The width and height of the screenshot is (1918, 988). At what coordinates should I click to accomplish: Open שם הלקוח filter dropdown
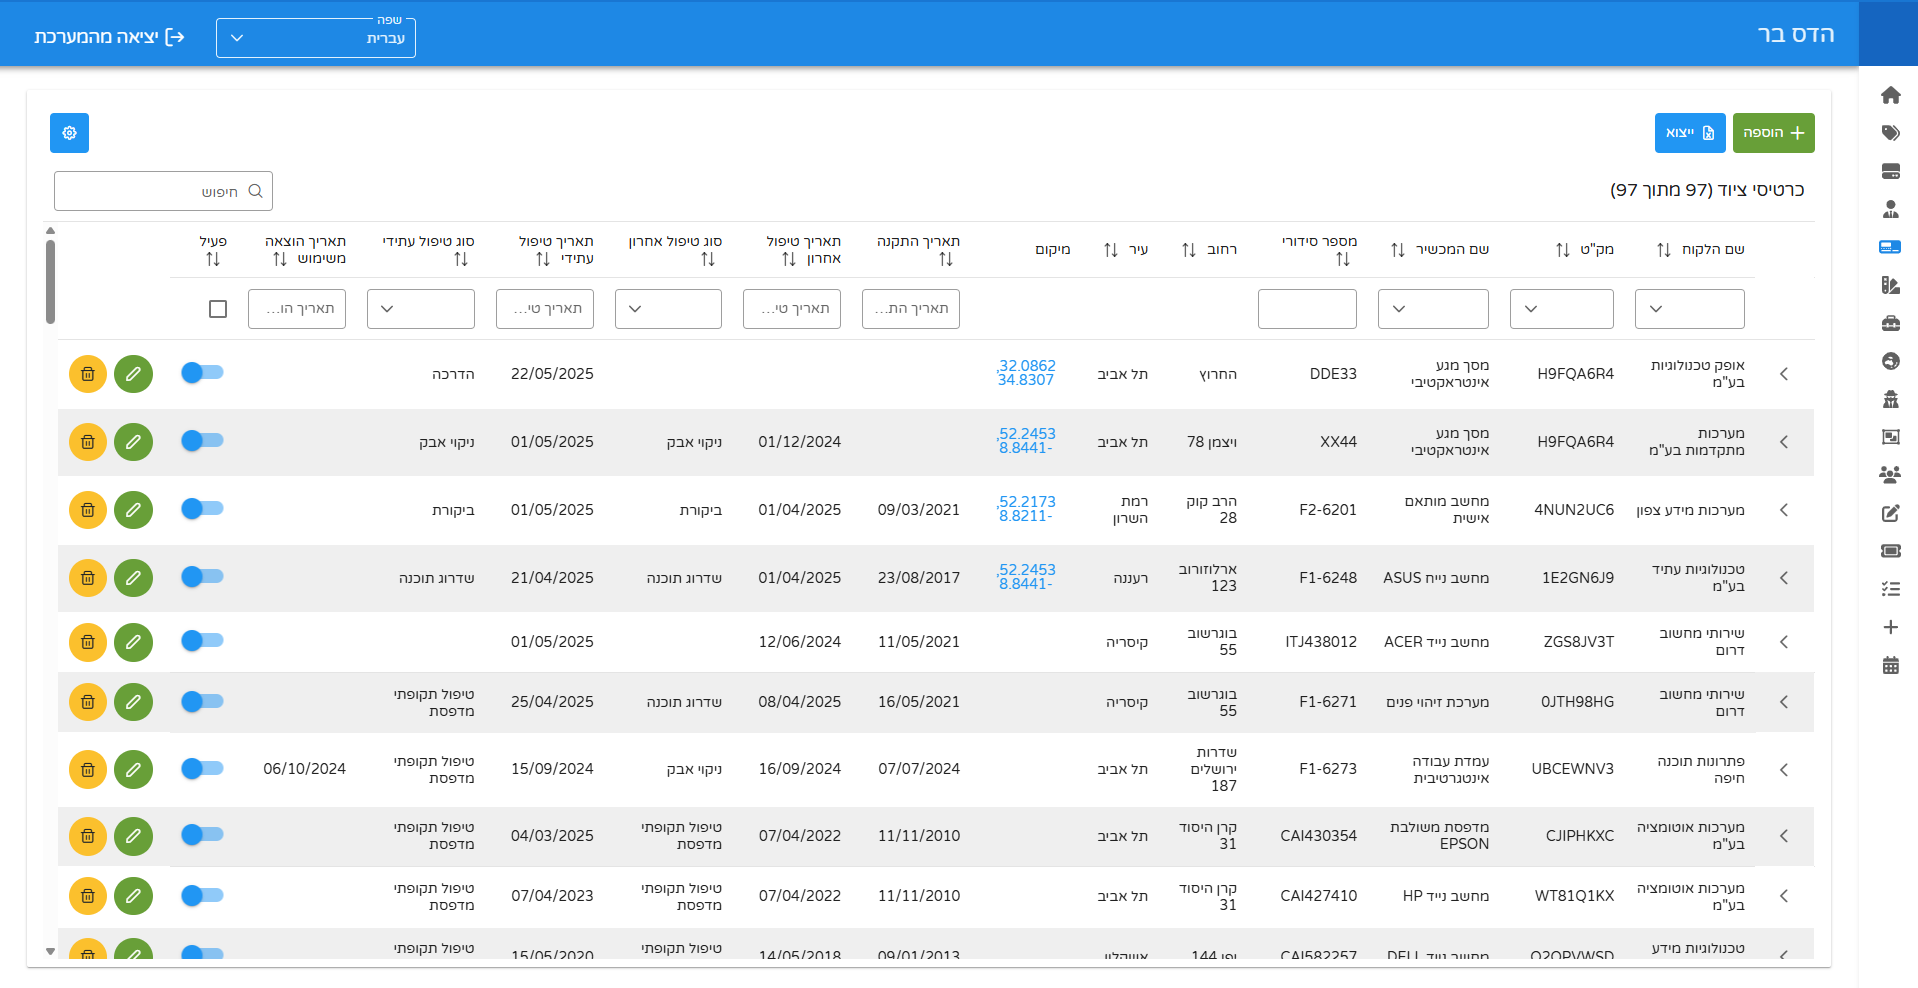coord(1690,309)
